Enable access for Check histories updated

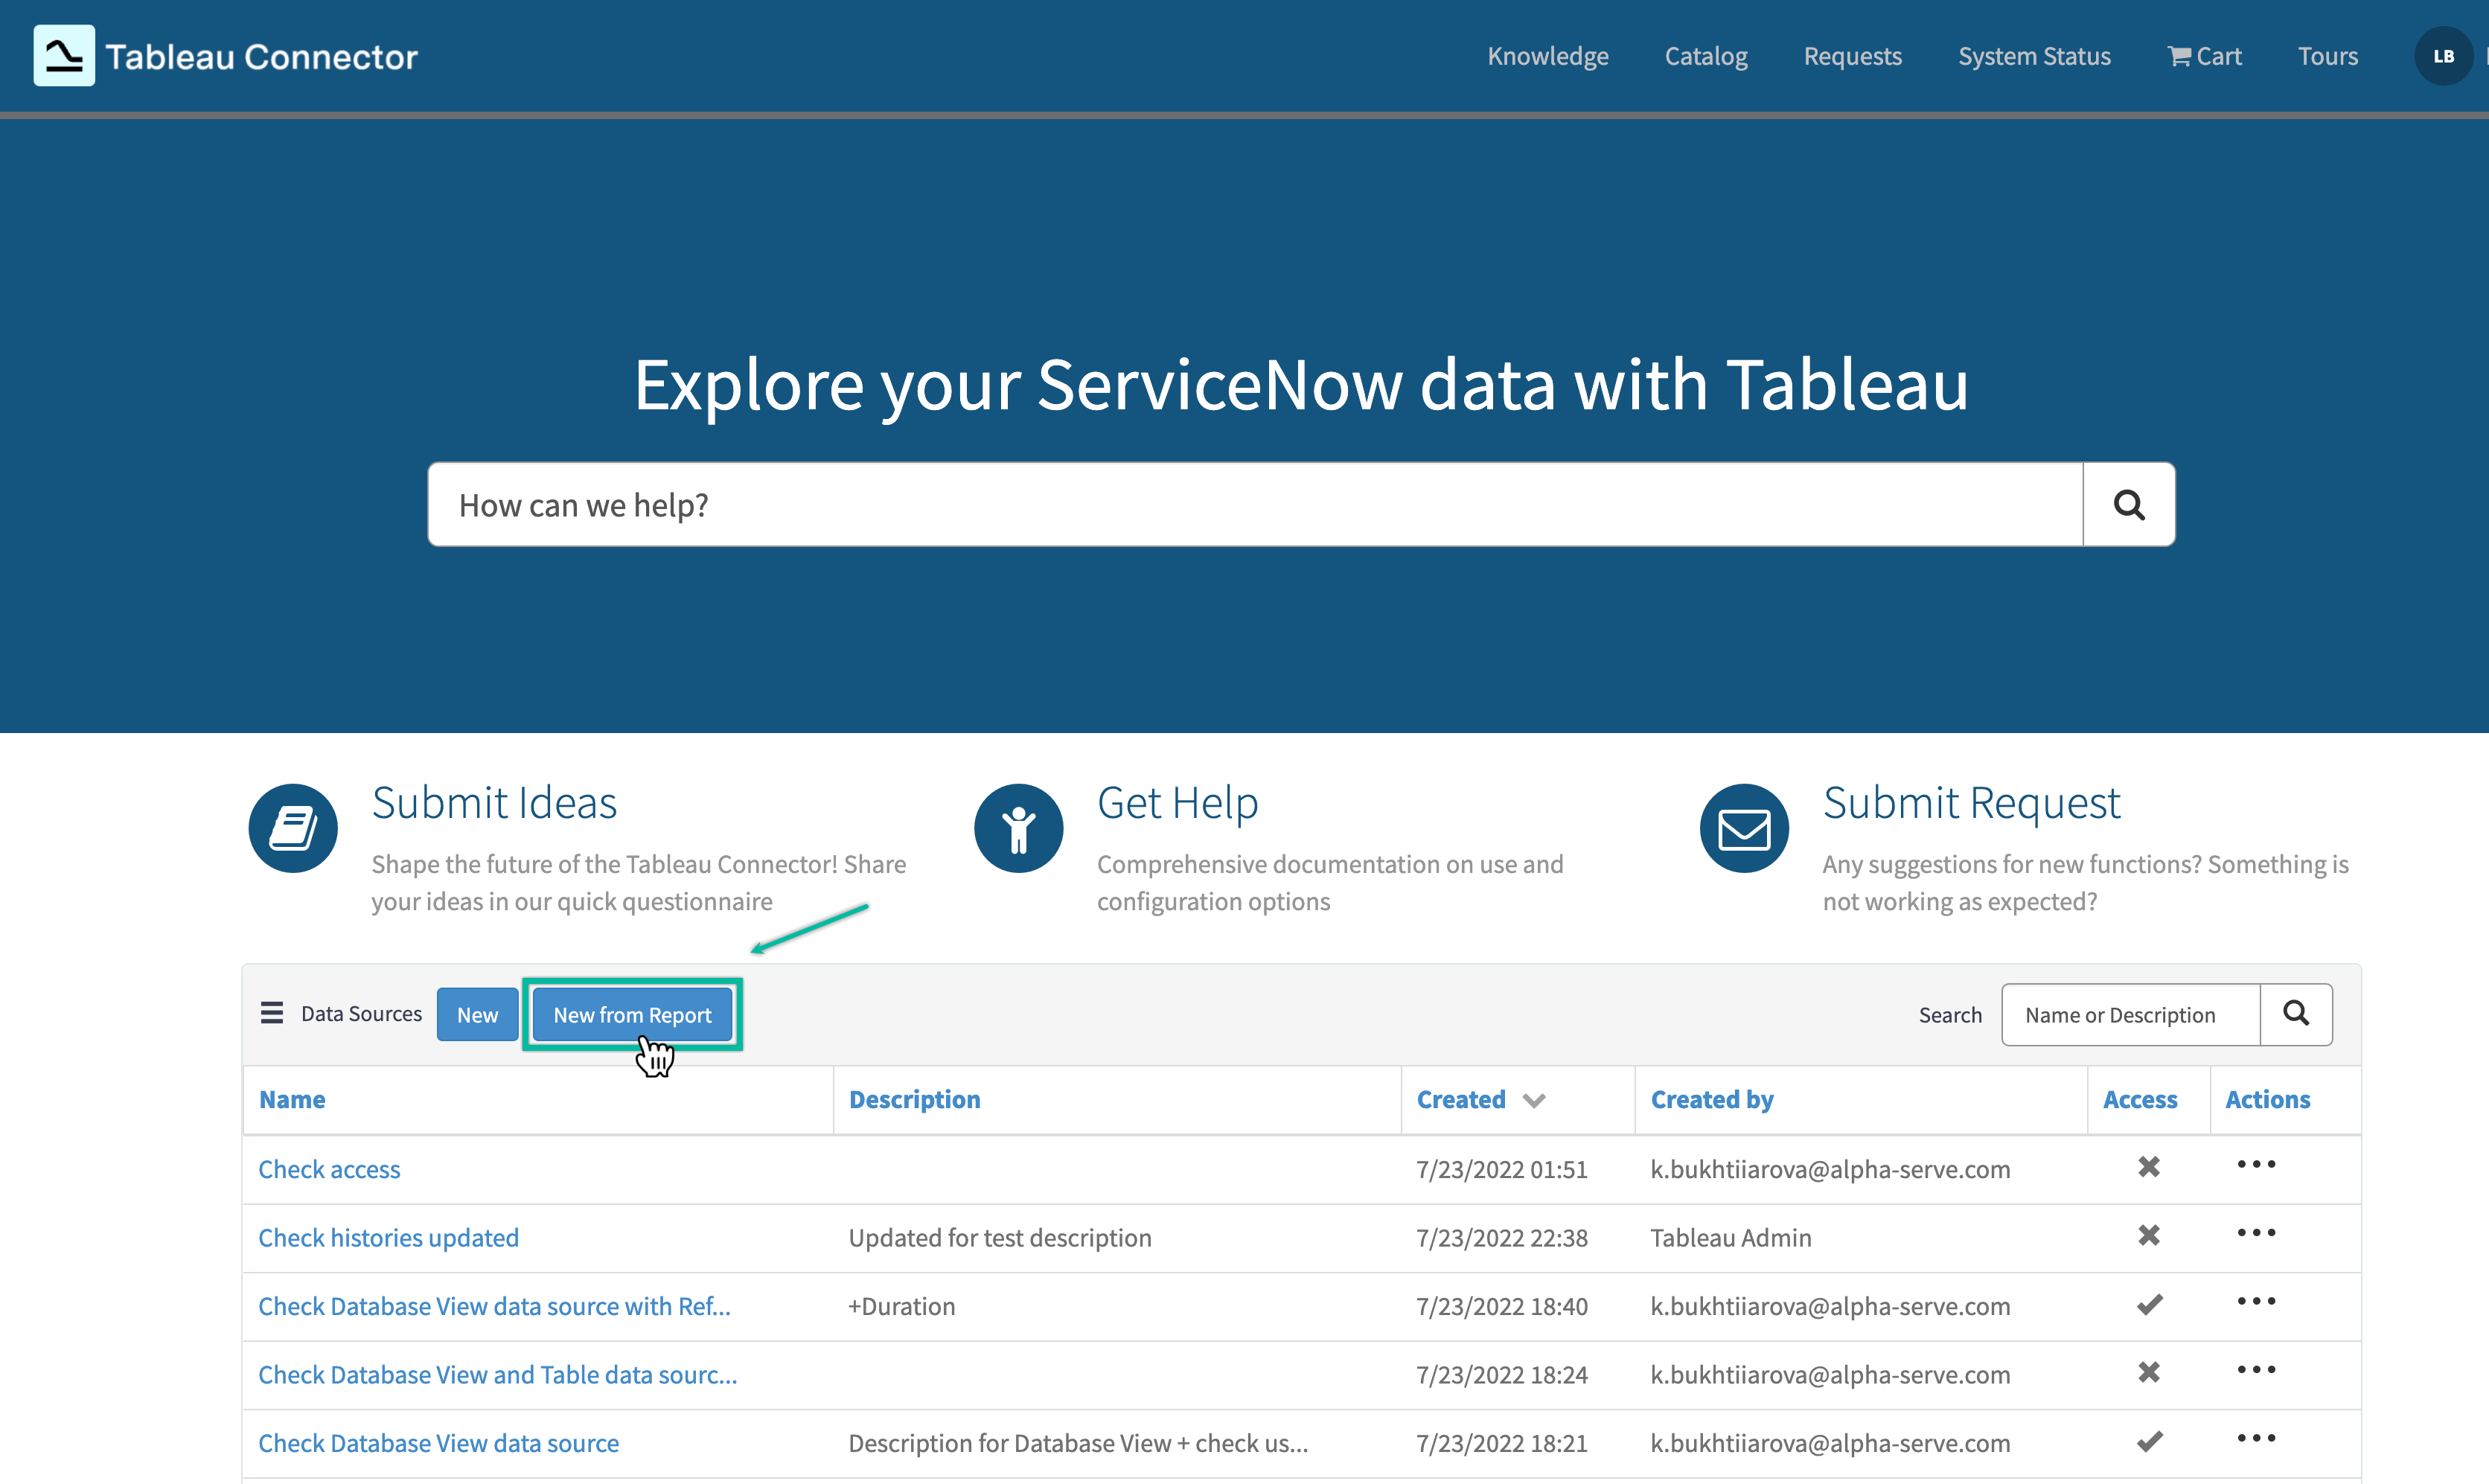click(x=2148, y=1234)
